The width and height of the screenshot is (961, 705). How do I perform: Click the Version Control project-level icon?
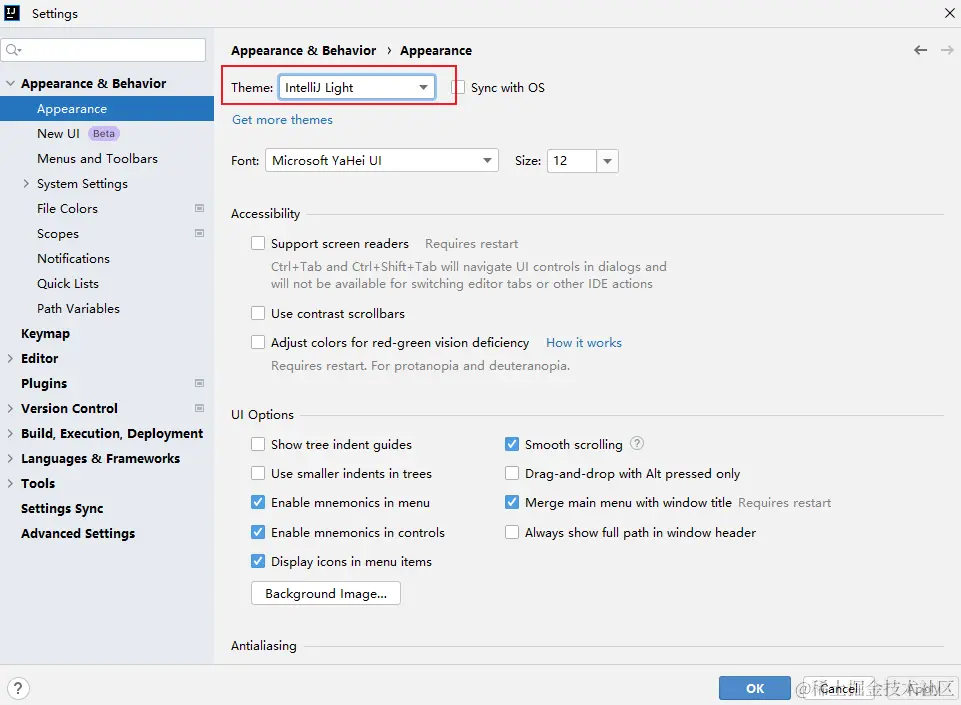[199, 408]
